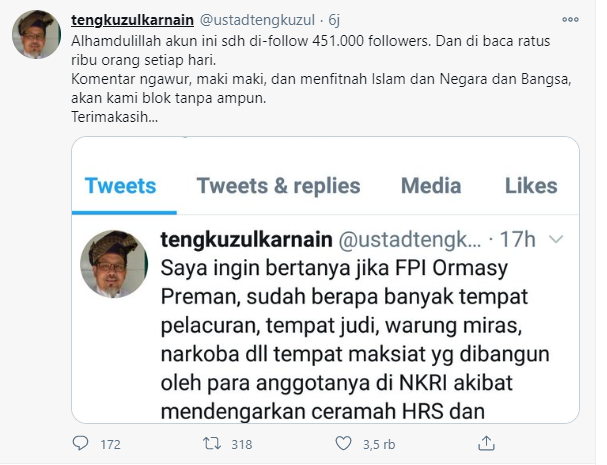Screen dimensions: 607x465
Task: View the 318 retweets count
Action: pyautogui.click(x=242, y=444)
